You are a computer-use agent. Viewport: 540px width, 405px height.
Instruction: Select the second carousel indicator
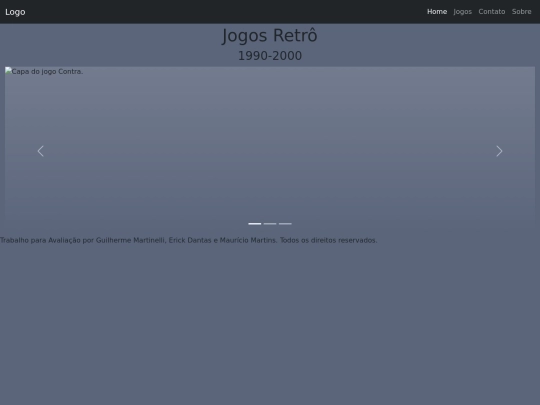coord(270,224)
